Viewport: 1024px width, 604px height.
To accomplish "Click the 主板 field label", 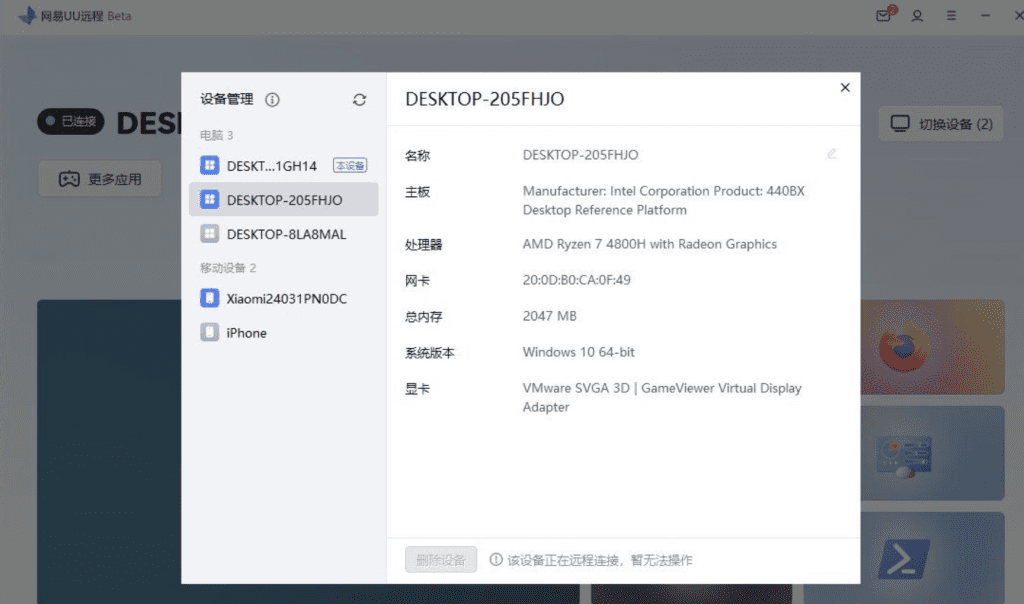I will (417, 192).
